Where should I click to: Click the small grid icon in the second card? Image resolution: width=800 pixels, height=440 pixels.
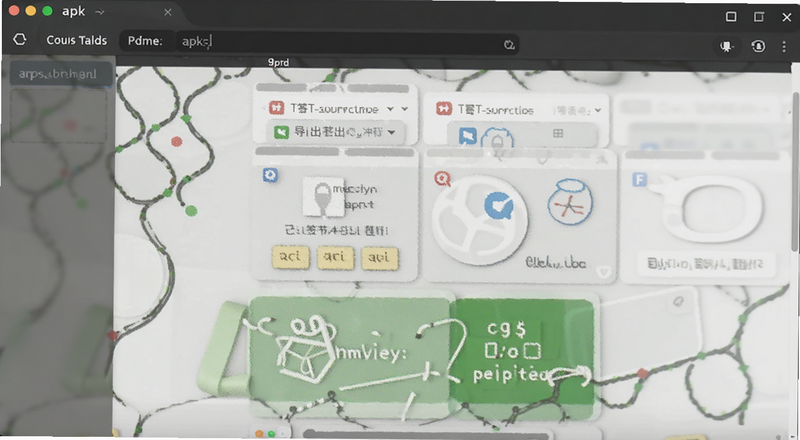pos(558,133)
